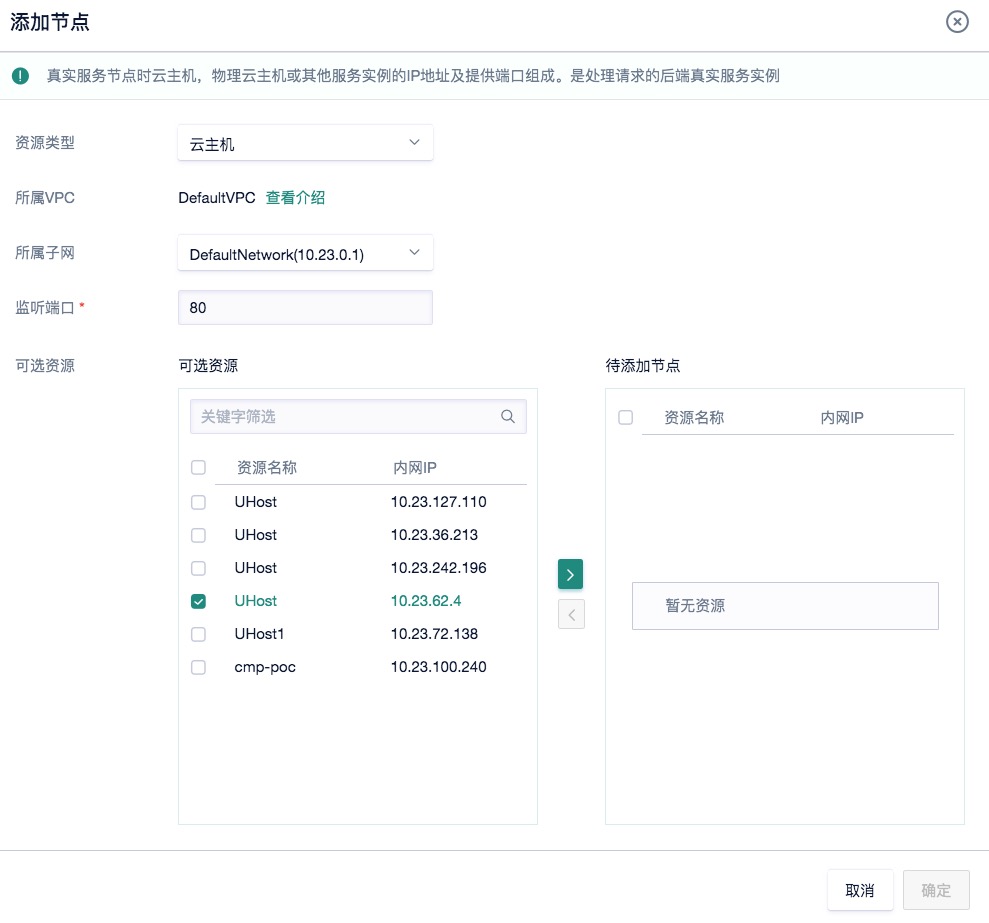Toggle select-all checkbox in 待添加节点 header
Image resolution: width=989 pixels, height=923 pixels.
626,417
